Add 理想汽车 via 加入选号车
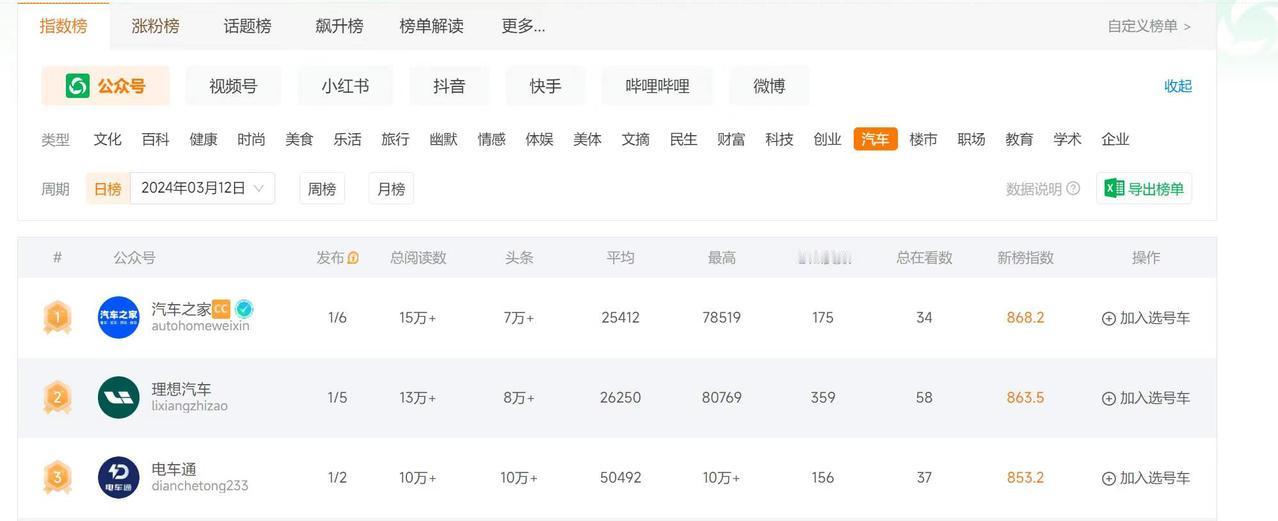The image size is (1278, 521). tap(1145, 398)
